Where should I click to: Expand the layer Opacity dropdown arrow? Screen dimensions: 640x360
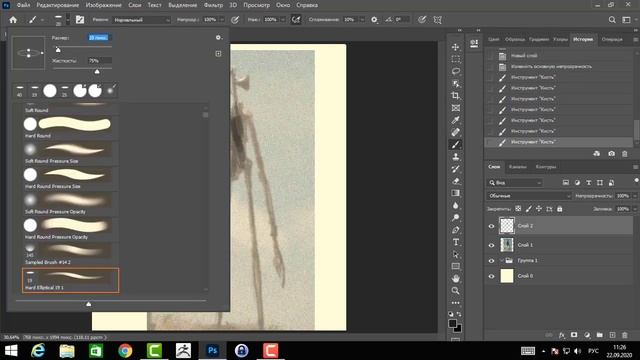click(635, 196)
